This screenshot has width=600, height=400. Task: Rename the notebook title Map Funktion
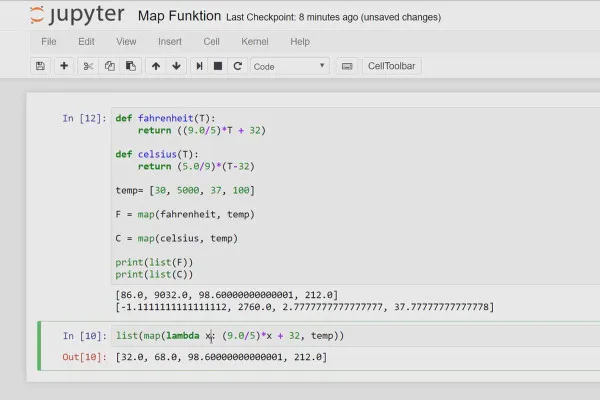click(179, 16)
